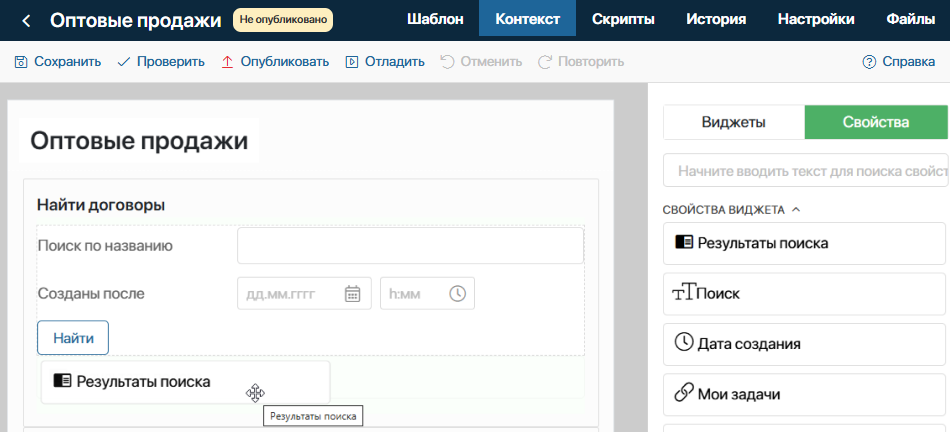The image size is (950, 432).
Task: Click the Отладить play icon
Action: 351,62
